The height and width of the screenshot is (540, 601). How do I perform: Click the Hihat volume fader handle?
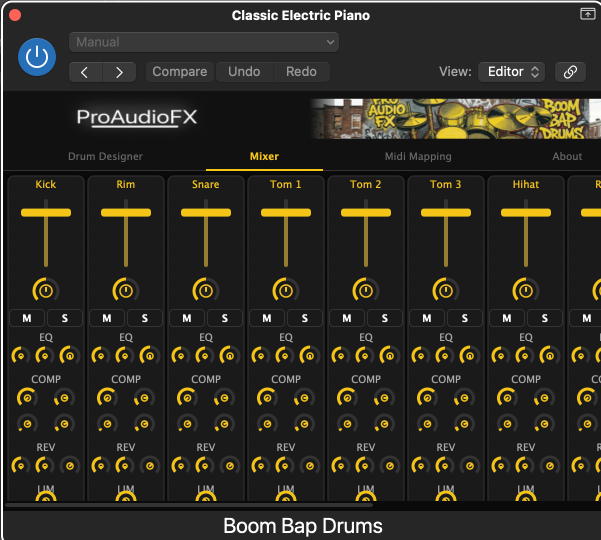point(526,213)
